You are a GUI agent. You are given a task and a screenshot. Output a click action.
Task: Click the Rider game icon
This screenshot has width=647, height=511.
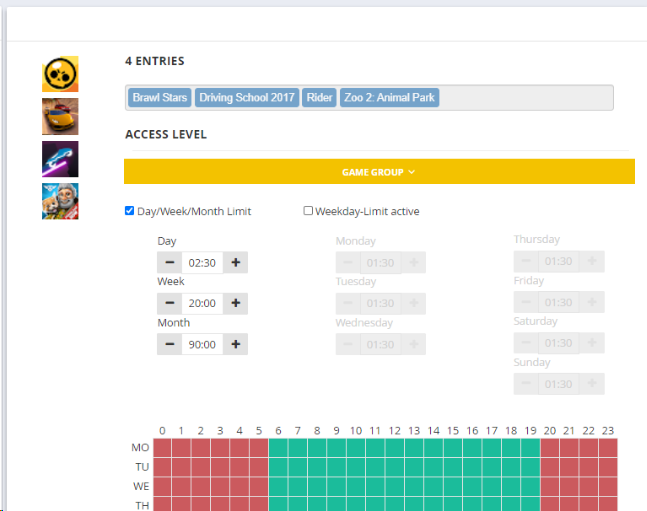[60, 159]
